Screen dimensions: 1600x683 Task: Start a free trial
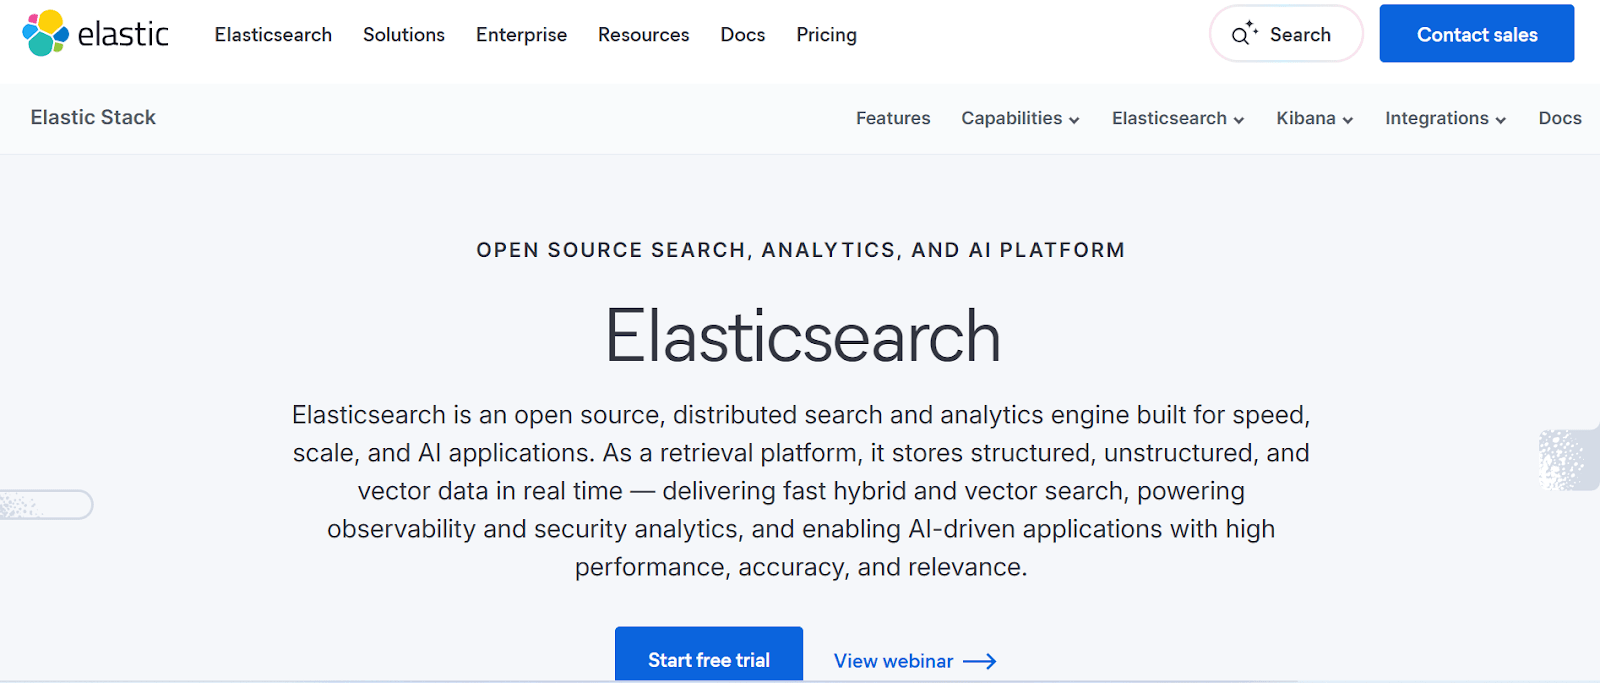point(709,659)
